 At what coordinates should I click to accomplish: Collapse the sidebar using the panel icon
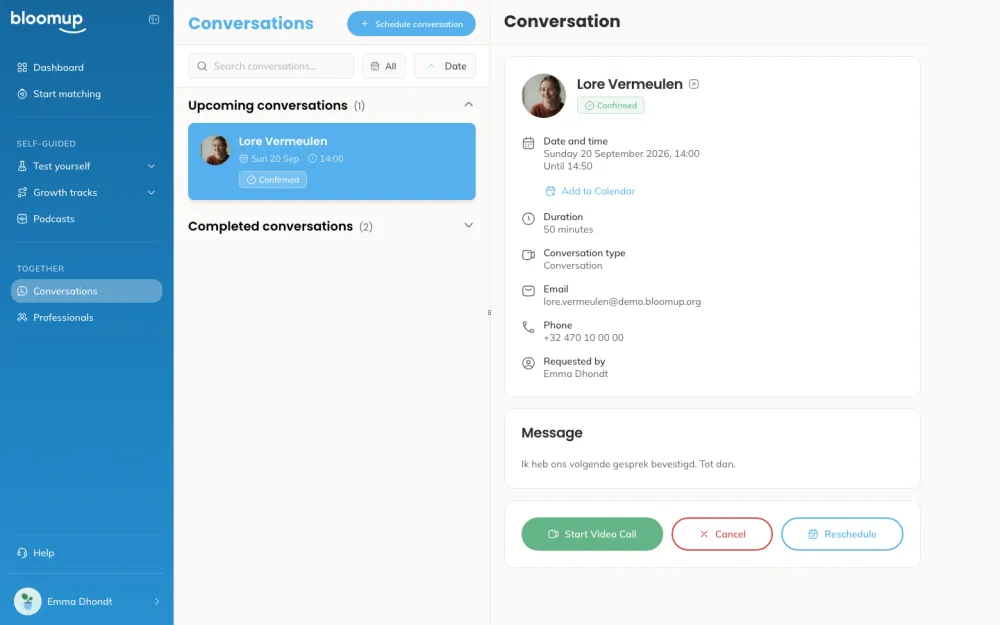tap(154, 20)
